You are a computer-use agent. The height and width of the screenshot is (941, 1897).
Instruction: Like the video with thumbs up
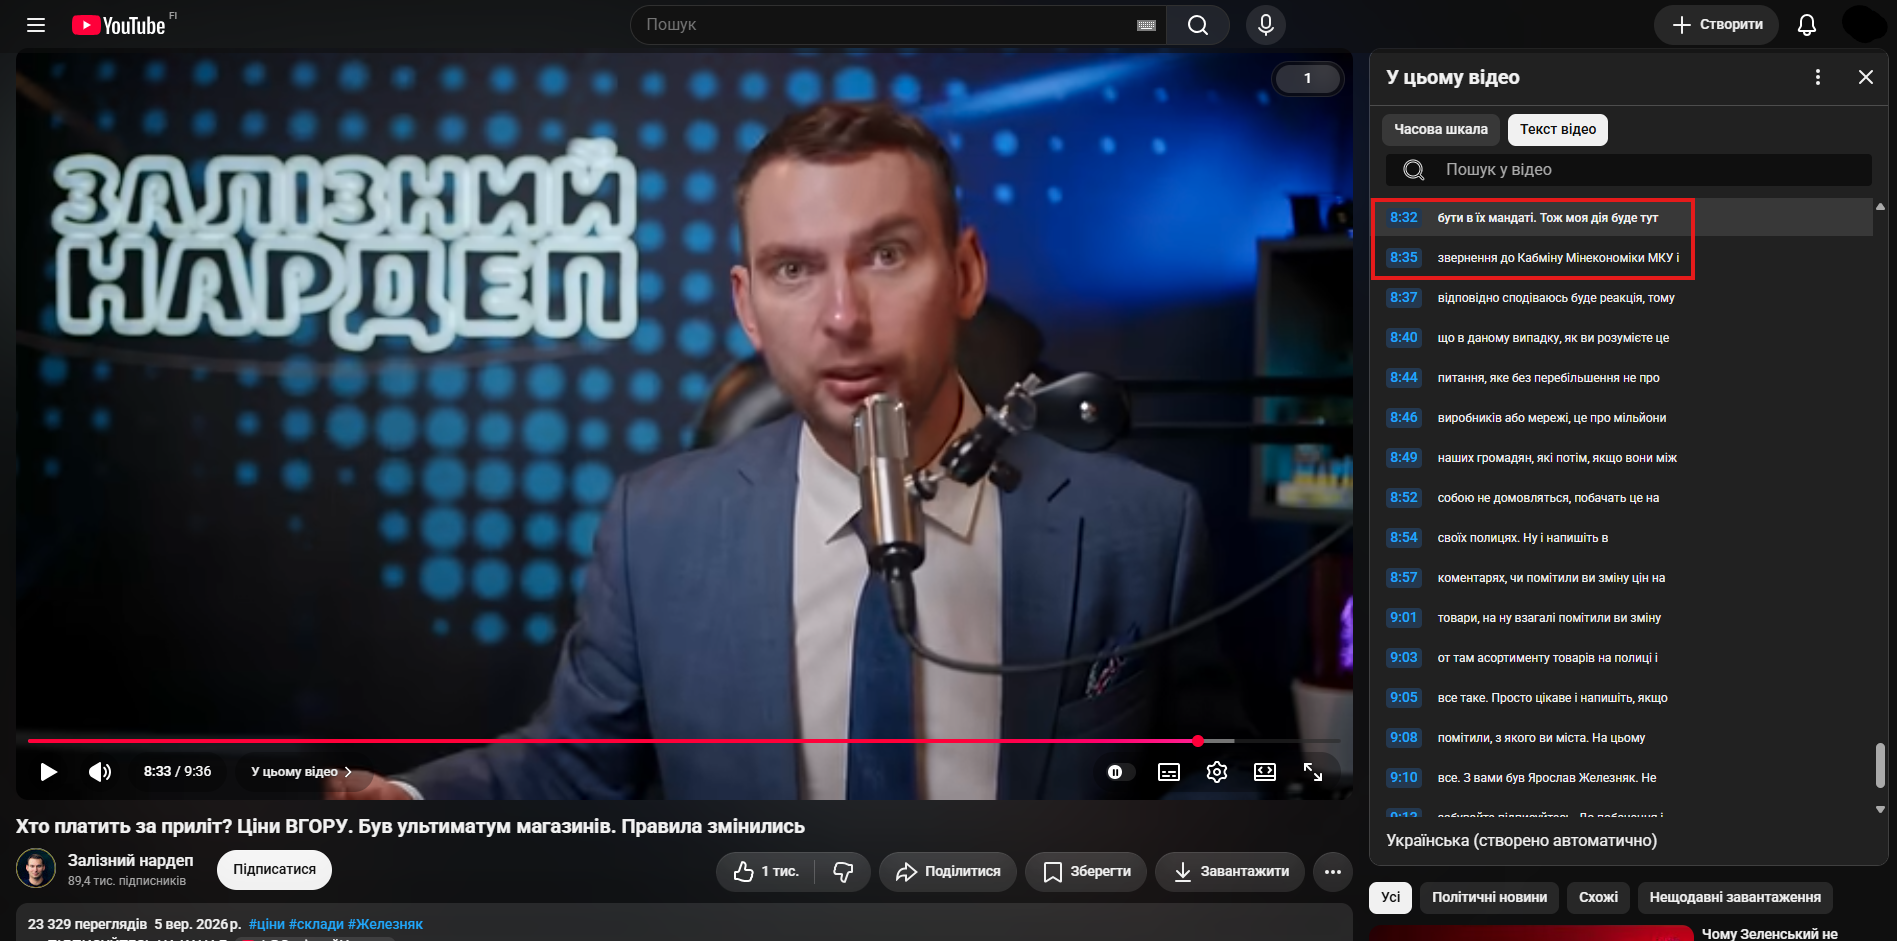coord(765,872)
